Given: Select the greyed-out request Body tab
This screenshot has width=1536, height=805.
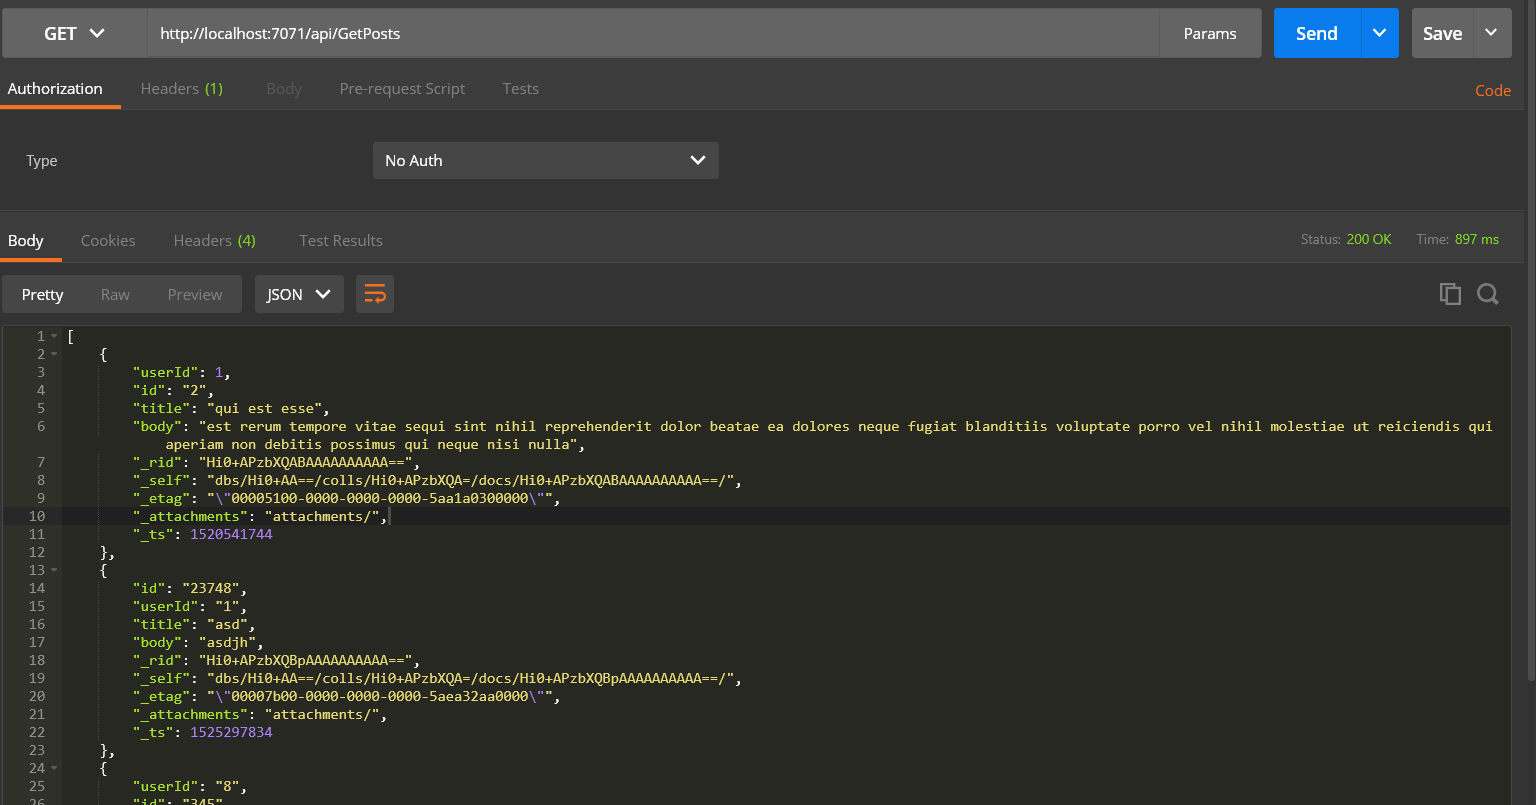Looking at the screenshot, I should tap(284, 88).
